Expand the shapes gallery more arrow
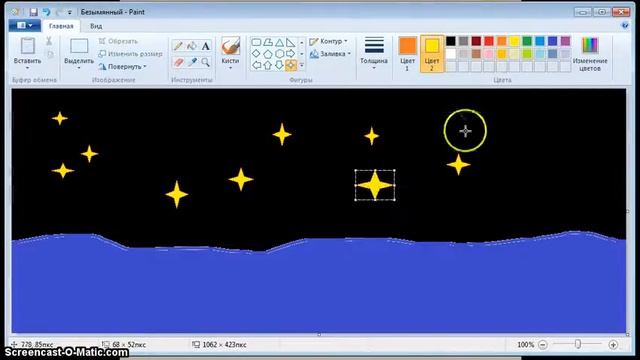Image resolution: width=640 pixels, height=360 pixels. coord(302,65)
